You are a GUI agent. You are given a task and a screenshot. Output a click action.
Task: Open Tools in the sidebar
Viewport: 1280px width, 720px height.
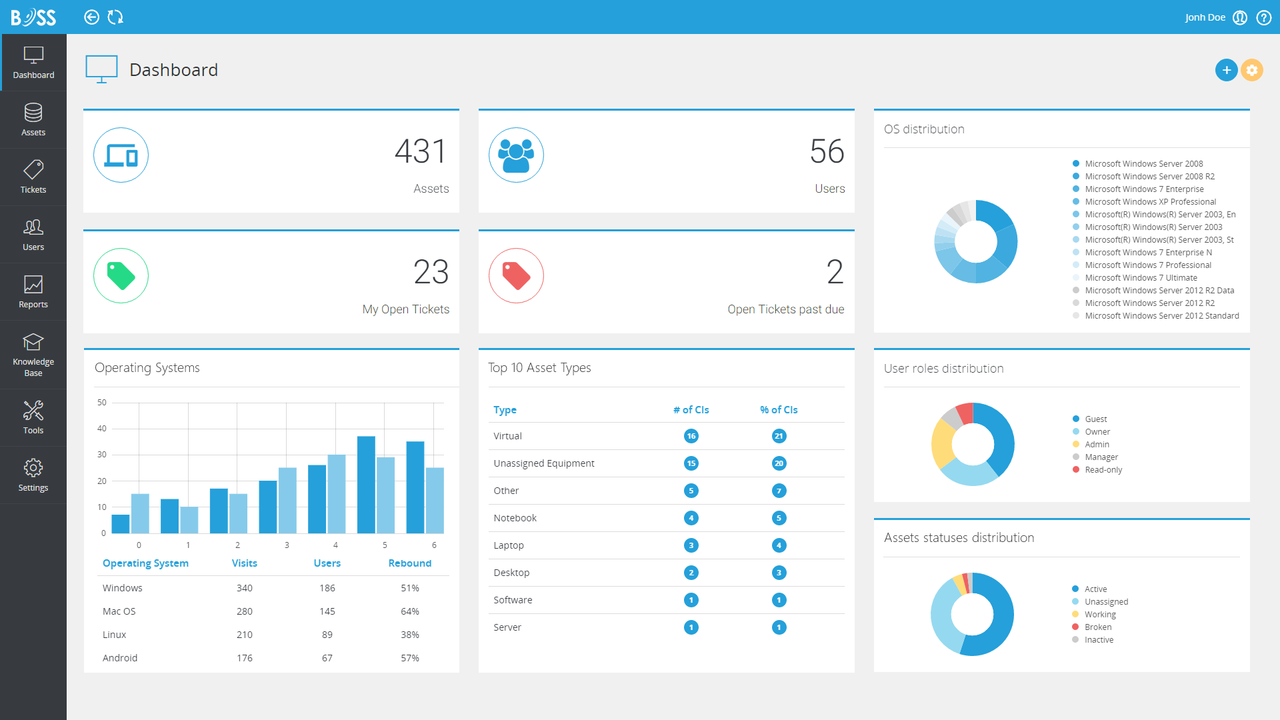click(33, 417)
